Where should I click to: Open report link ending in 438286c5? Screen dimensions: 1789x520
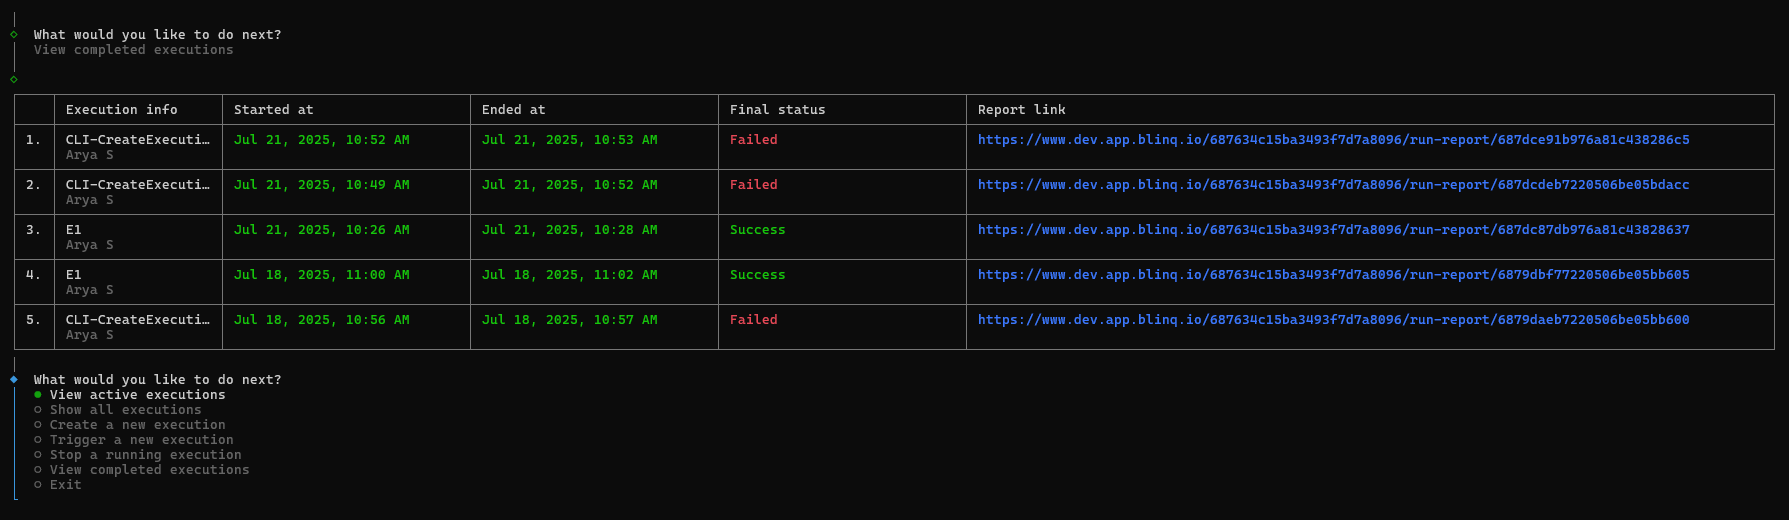click(1333, 140)
